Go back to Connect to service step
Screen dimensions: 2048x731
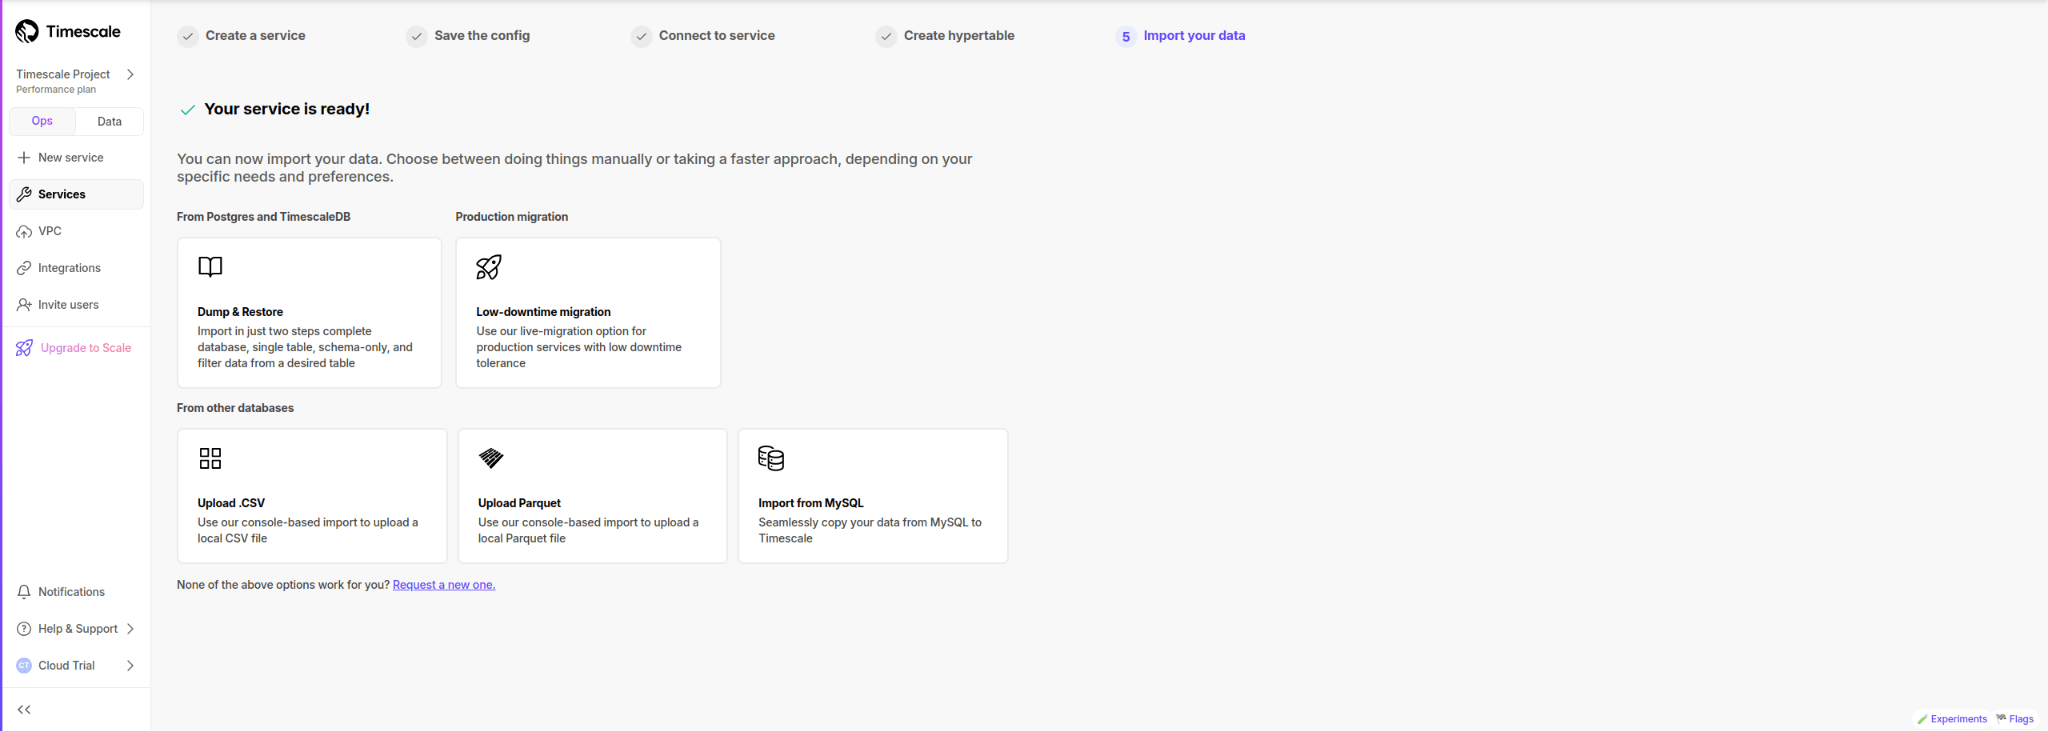point(716,36)
